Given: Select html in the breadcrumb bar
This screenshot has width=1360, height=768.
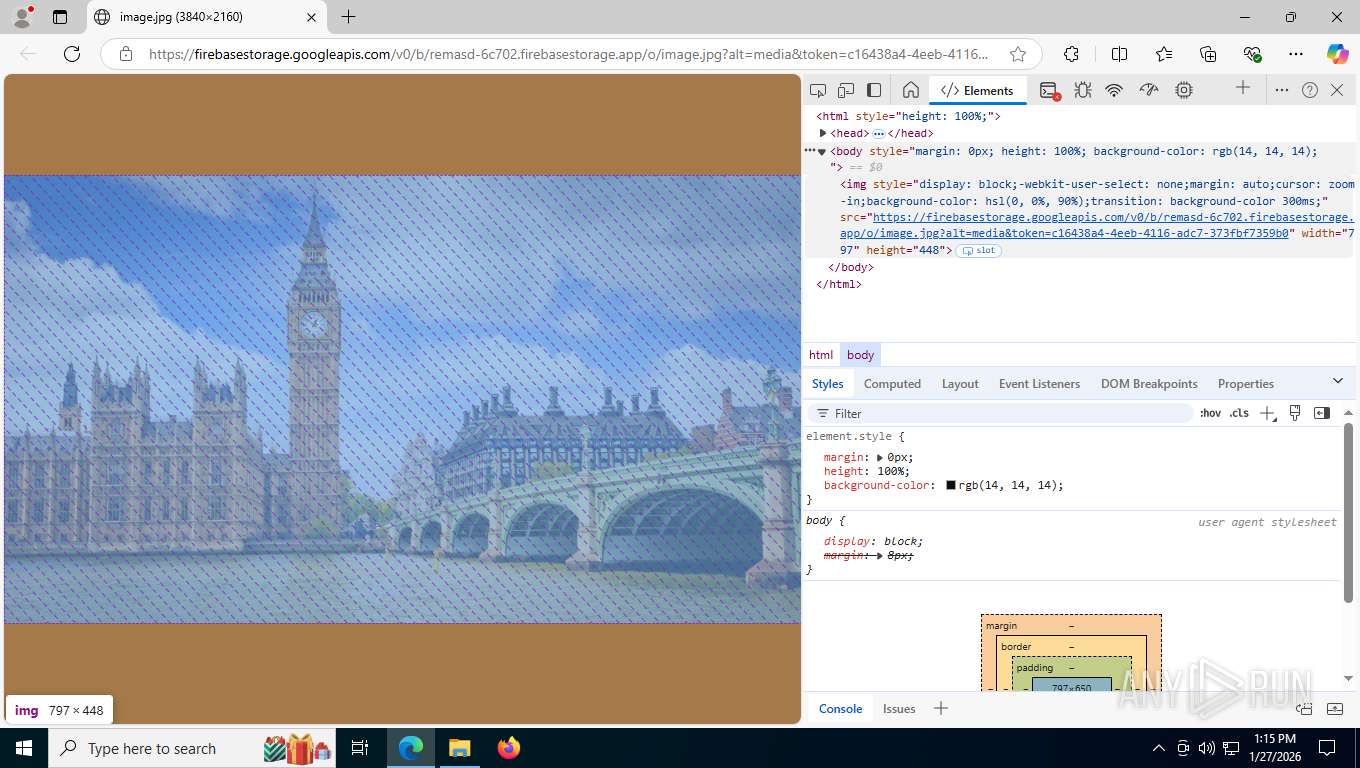Looking at the screenshot, I should 821,355.
